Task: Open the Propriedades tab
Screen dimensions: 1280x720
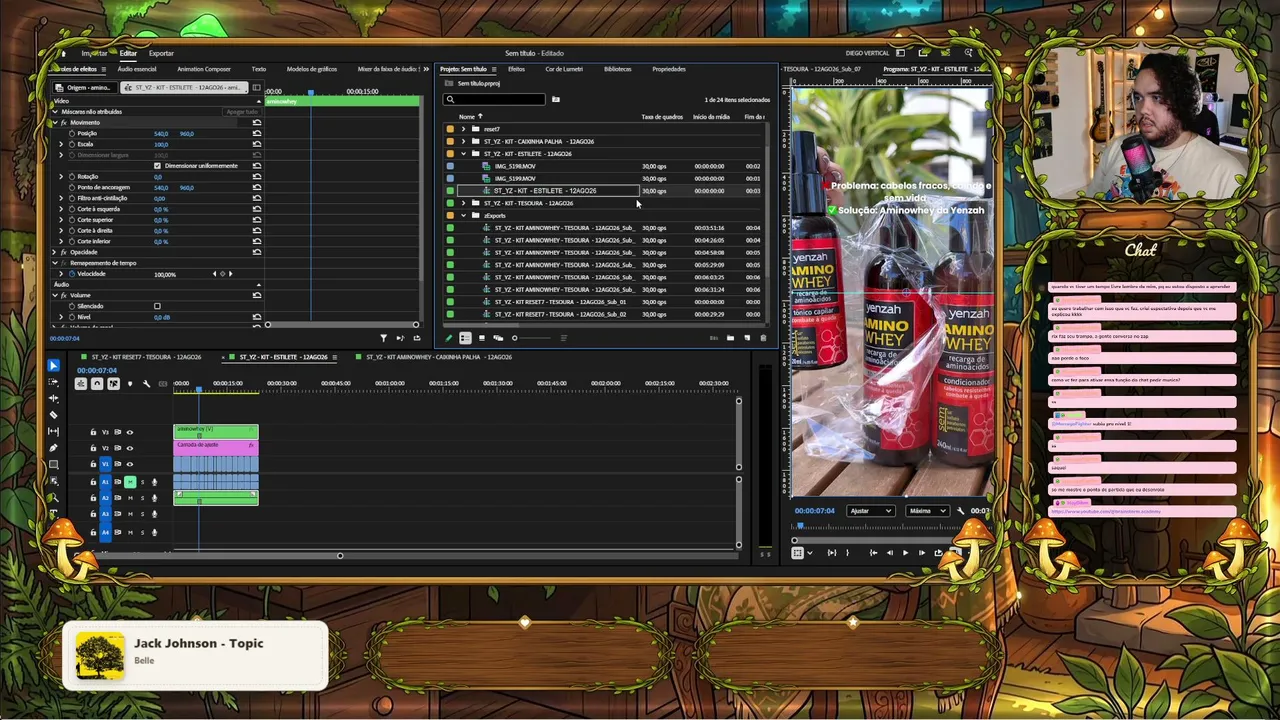Action: (x=669, y=69)
